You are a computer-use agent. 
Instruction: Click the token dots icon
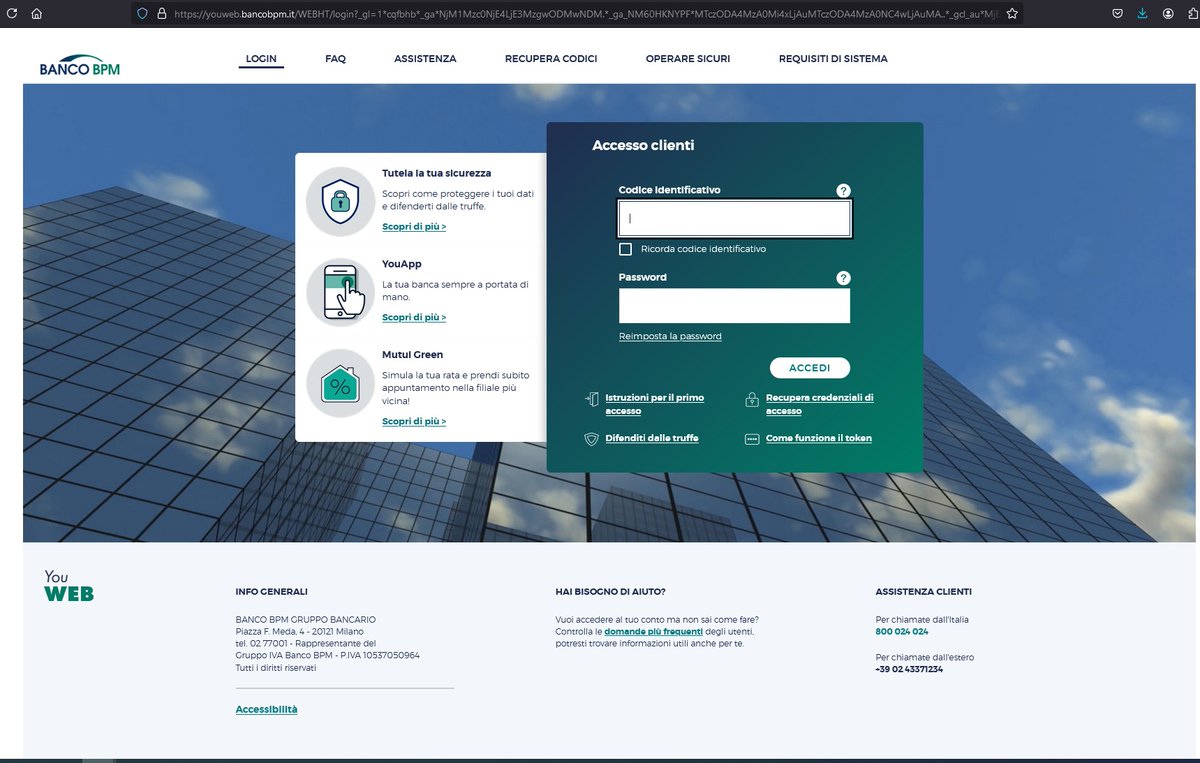(752, 439)
